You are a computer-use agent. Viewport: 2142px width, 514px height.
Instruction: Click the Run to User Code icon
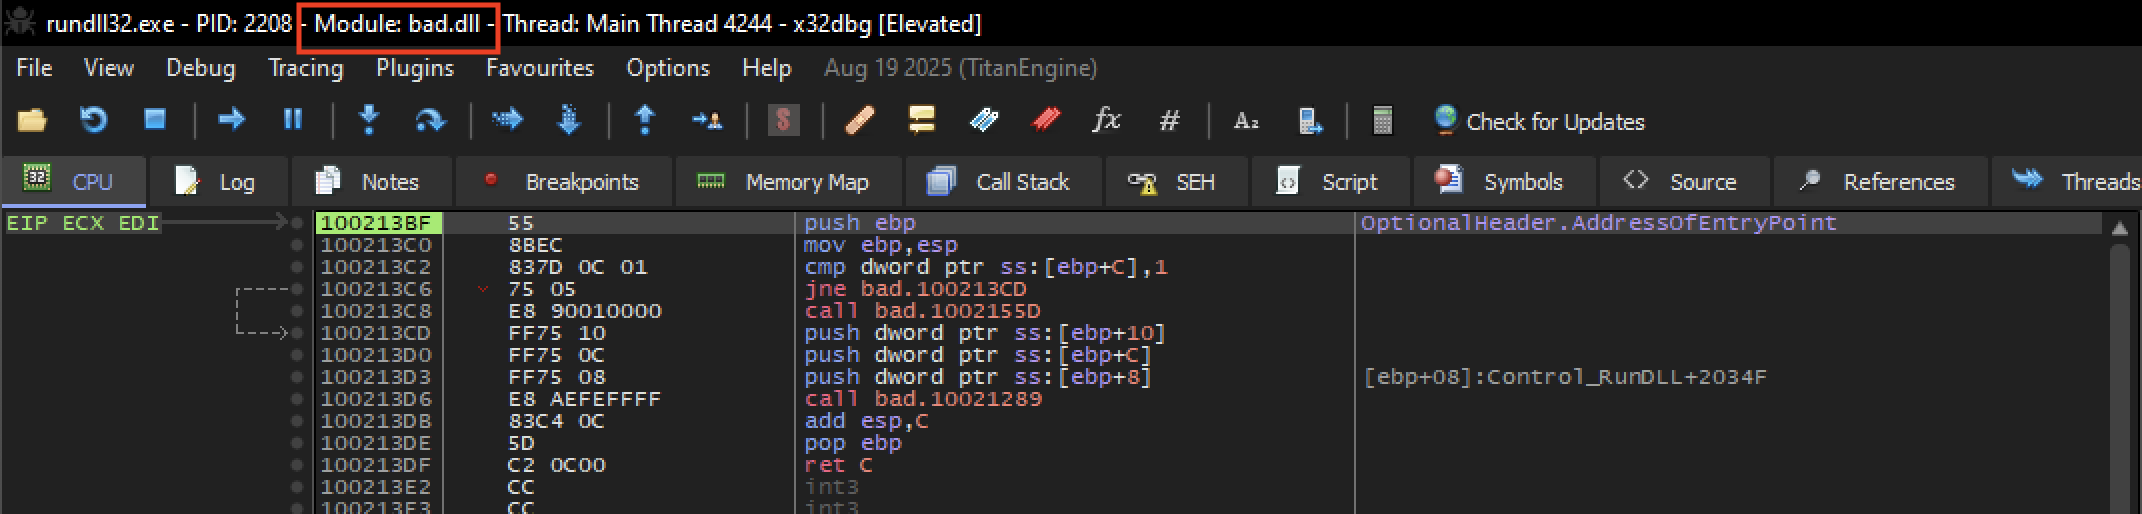click(x=707, y=121)
